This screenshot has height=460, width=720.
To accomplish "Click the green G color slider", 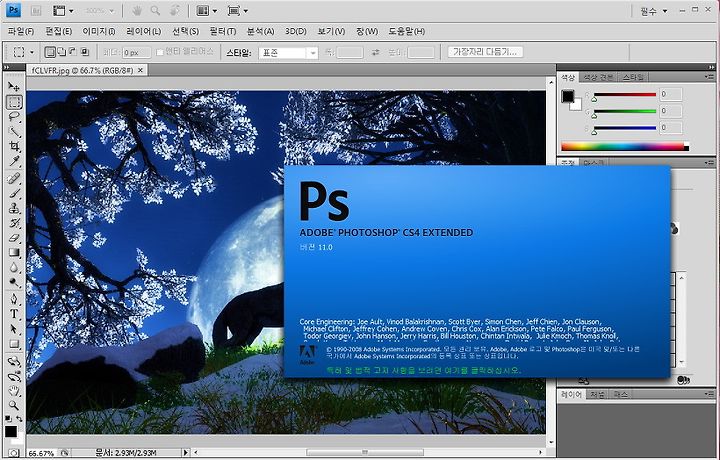I will tap(624, 111).
